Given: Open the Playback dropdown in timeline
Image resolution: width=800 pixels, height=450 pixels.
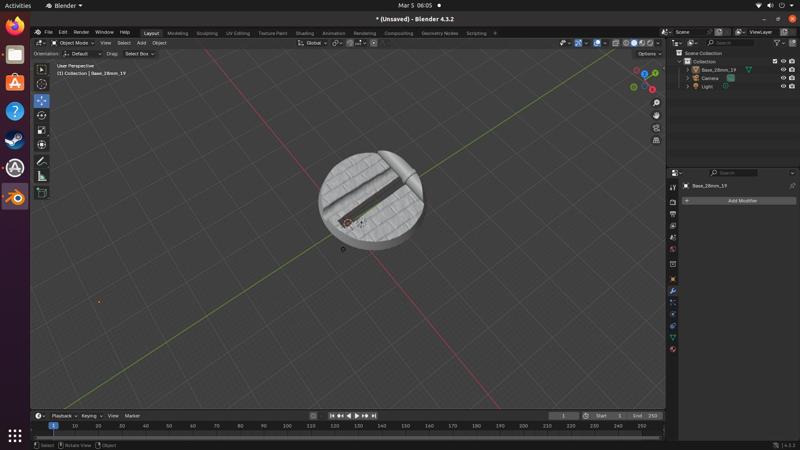Looking at the screenshot, I should [x=64, y=416].
